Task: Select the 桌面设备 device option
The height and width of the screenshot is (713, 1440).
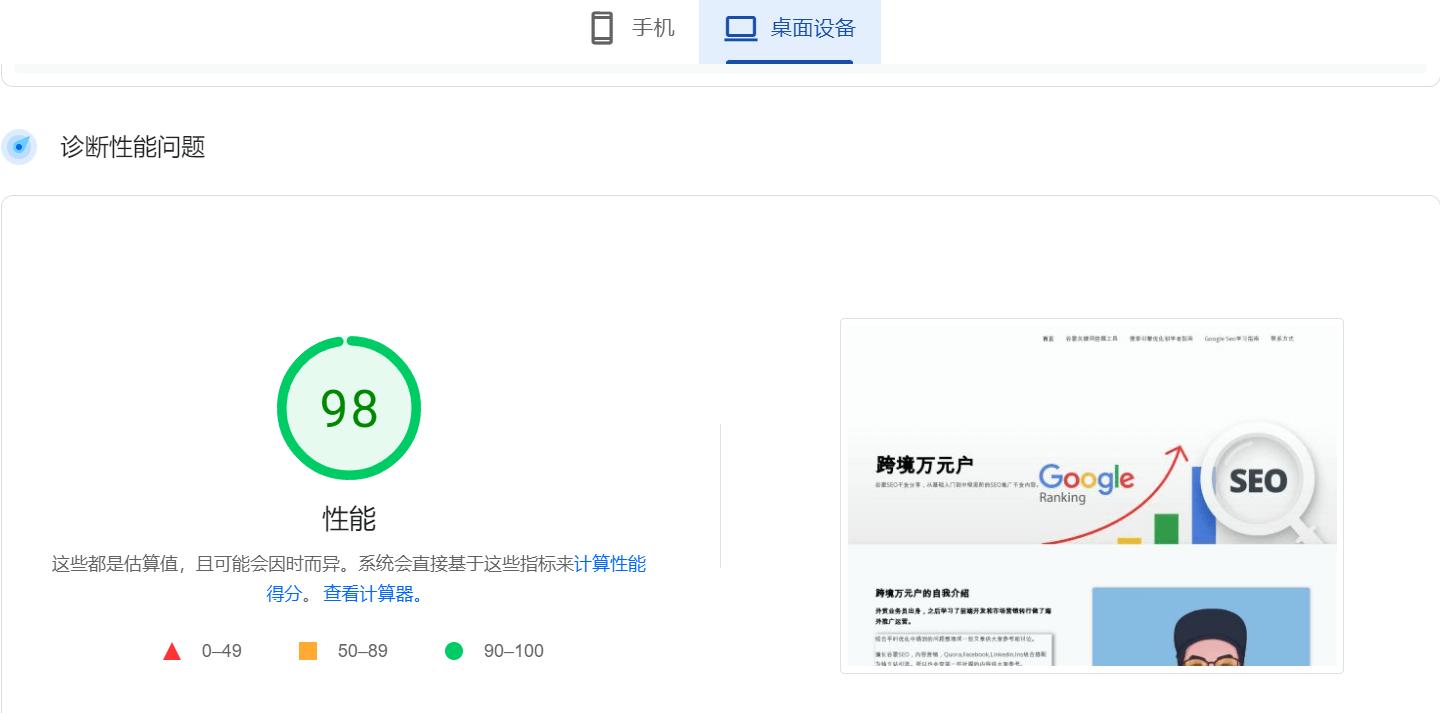Action: tap(789, 28)
